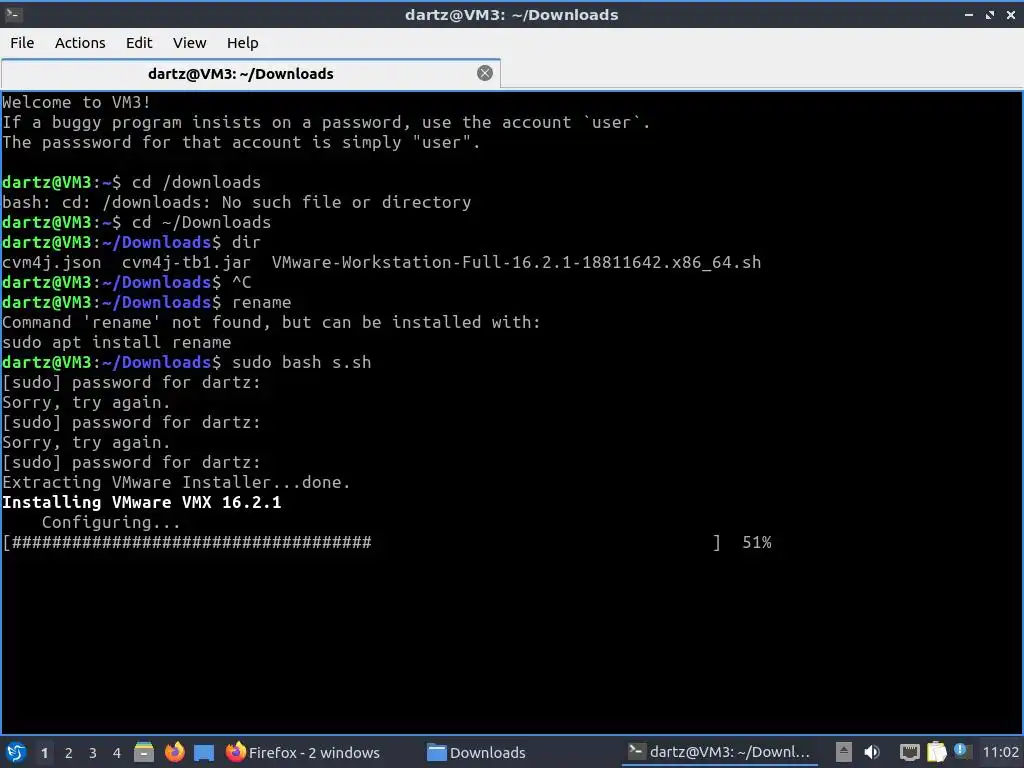Click the 'Extracting VMware Installer...done.' line
Image resolution: width=1024 pixels, height=768 pixels.
(176, 483)
